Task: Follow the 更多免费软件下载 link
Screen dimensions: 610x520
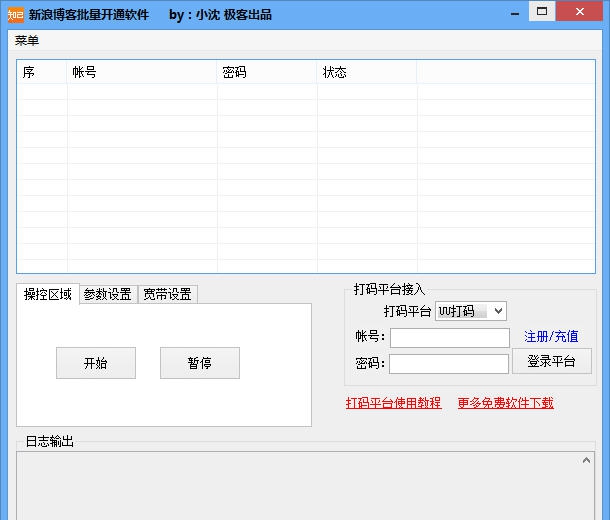Action: [x=505, y=403]
